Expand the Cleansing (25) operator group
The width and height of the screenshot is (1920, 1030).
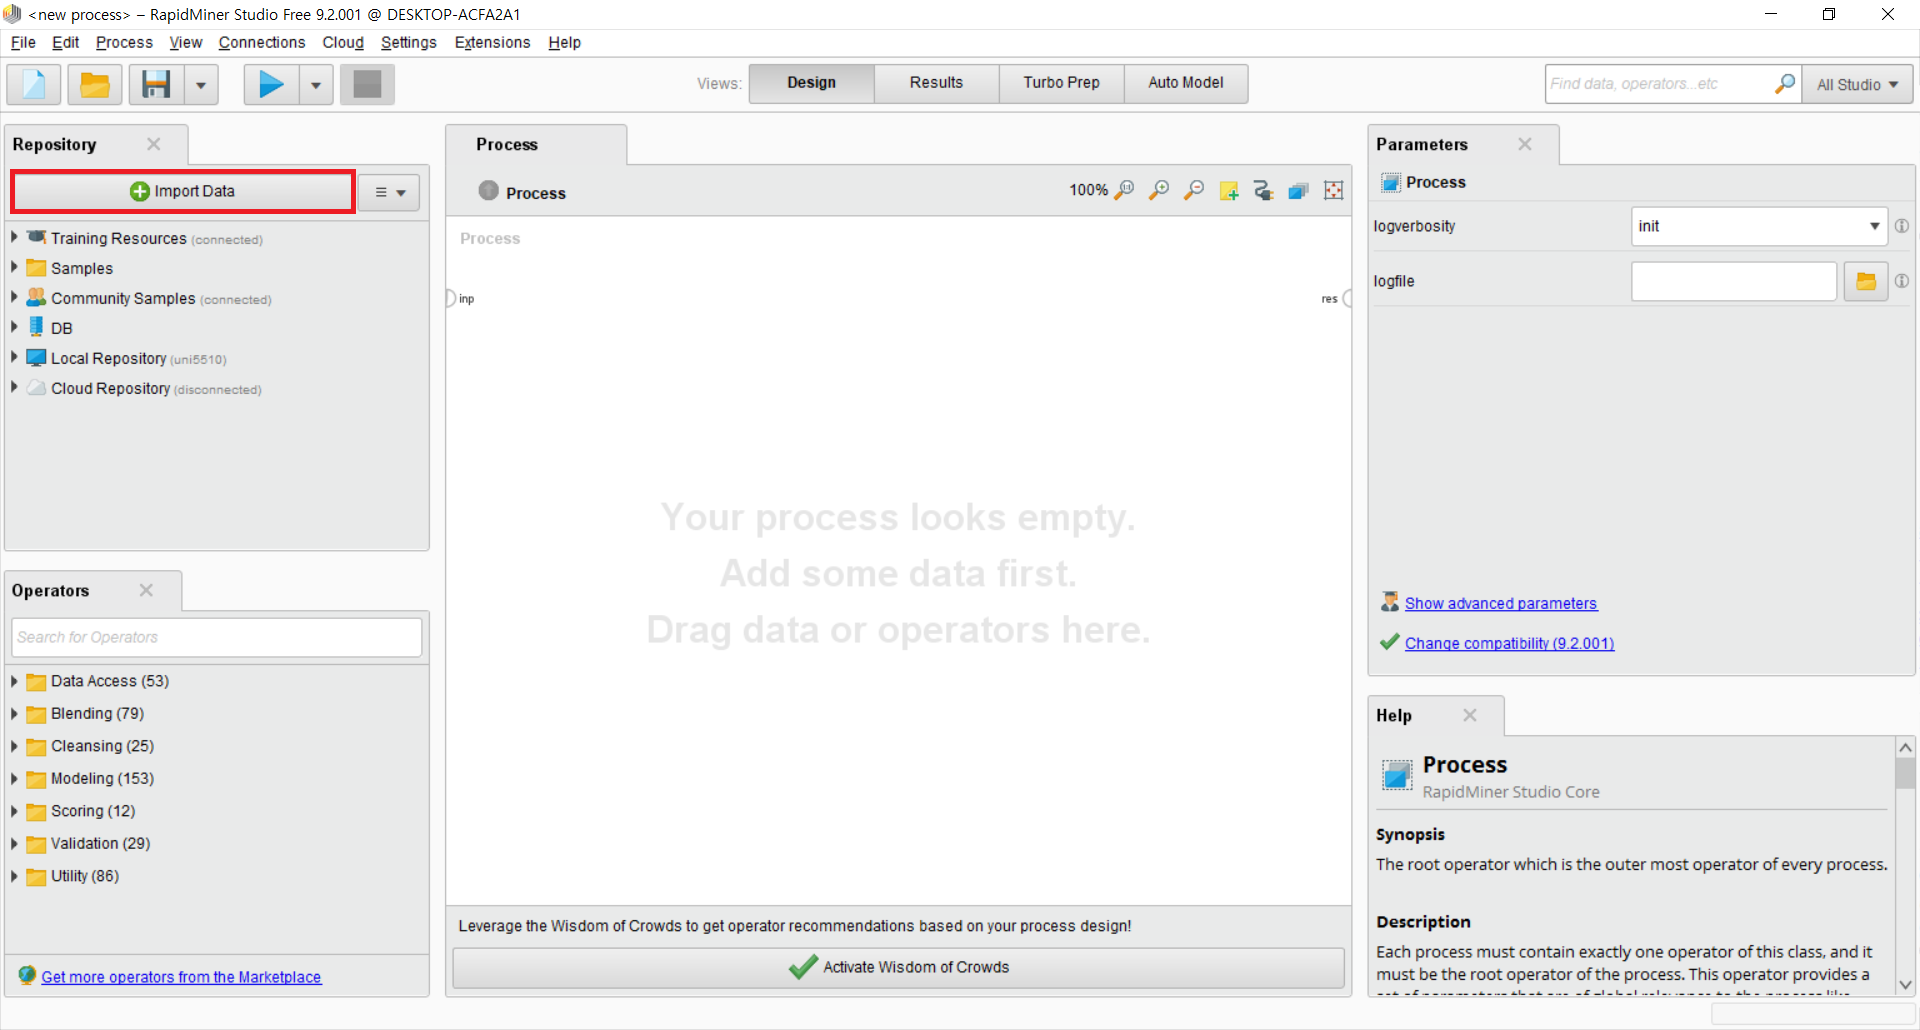pyautogui.click(x=14, y=746)
